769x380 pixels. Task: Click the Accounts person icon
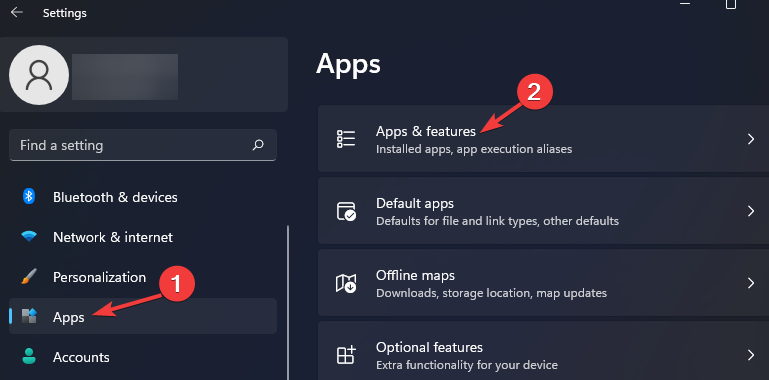click(x=29, y=356)
